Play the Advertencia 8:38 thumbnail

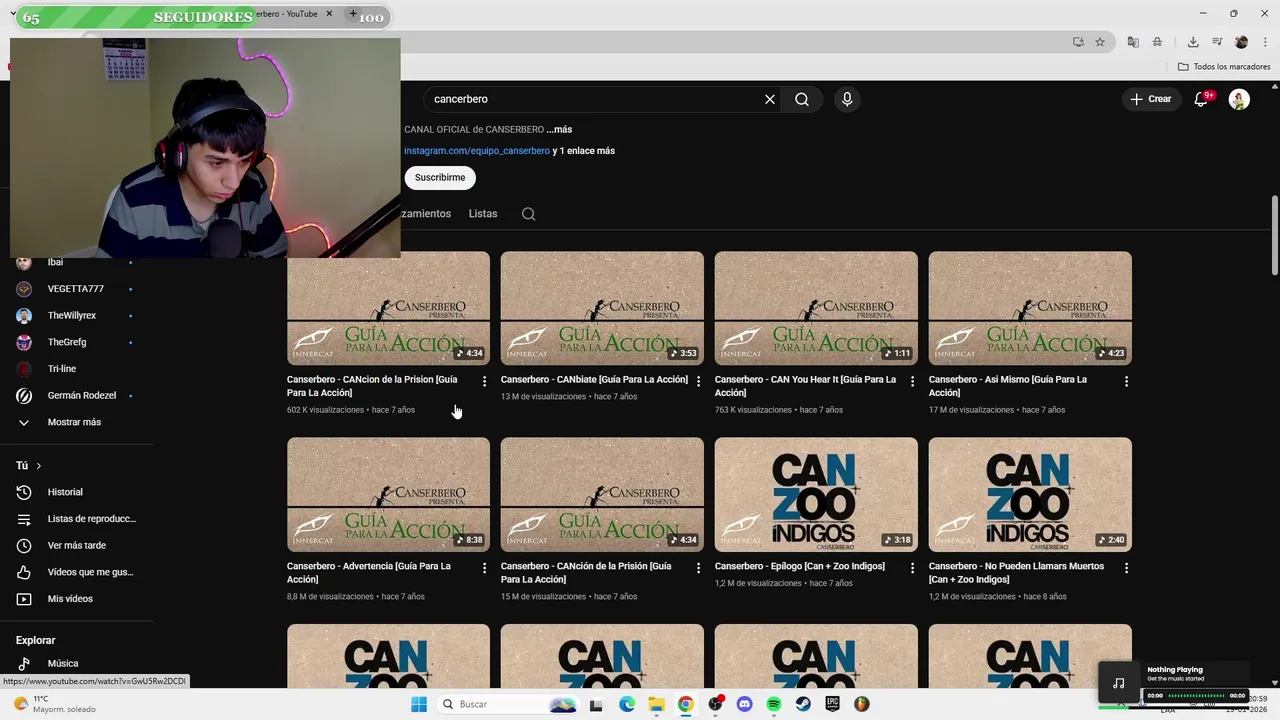point(388,494)
